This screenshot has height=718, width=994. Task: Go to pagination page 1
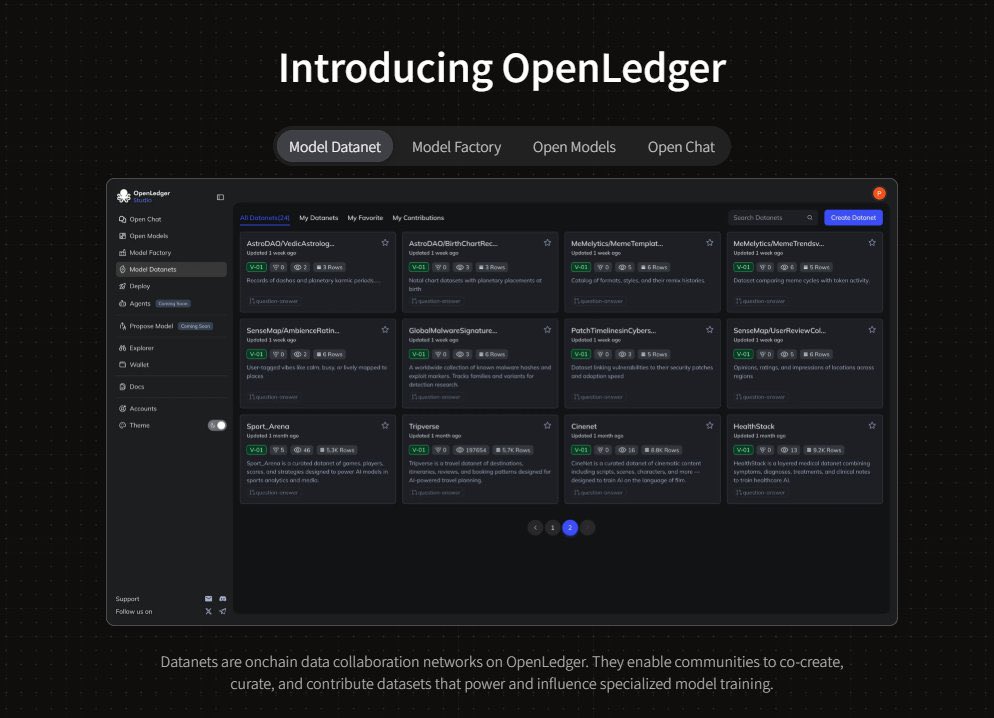pos(553,527)
